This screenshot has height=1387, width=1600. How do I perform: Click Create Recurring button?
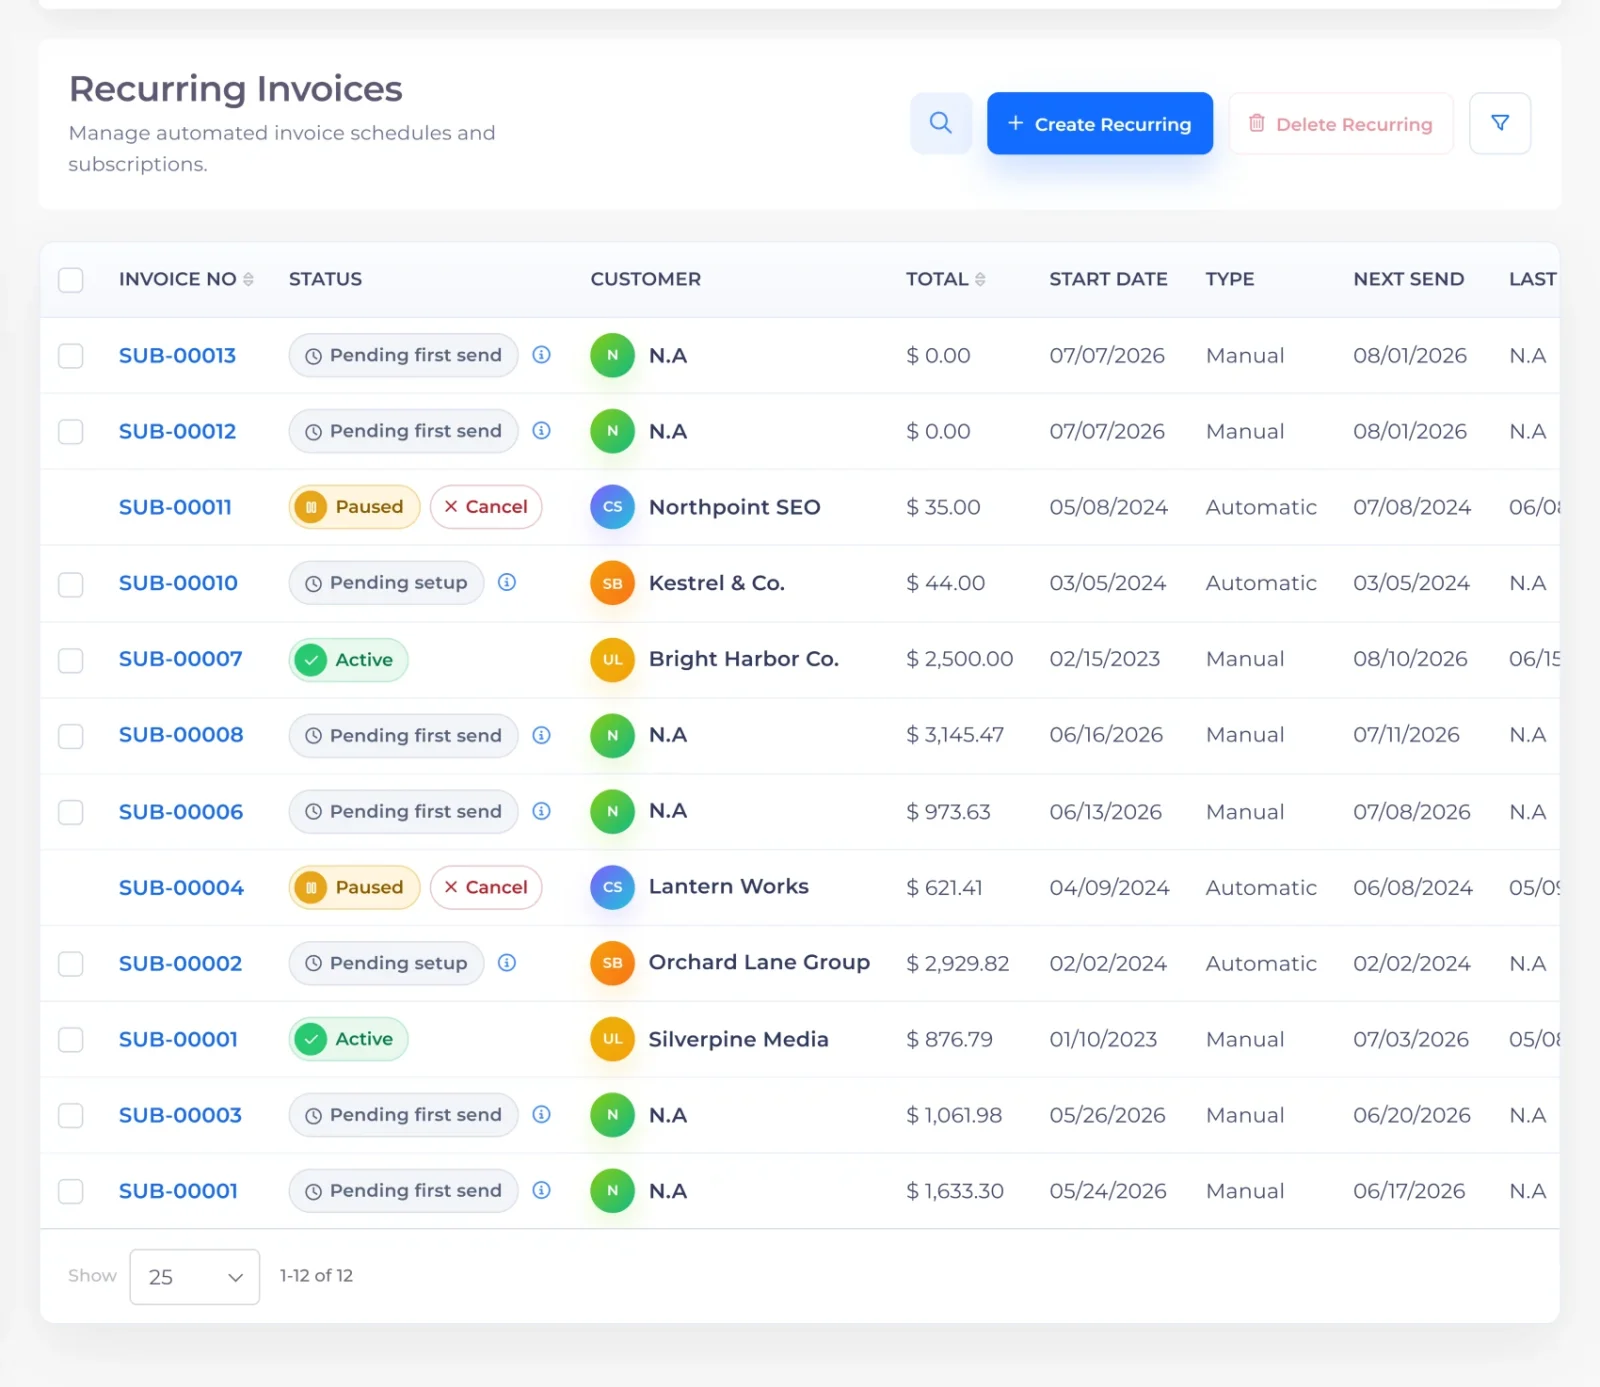(1099, 123)
